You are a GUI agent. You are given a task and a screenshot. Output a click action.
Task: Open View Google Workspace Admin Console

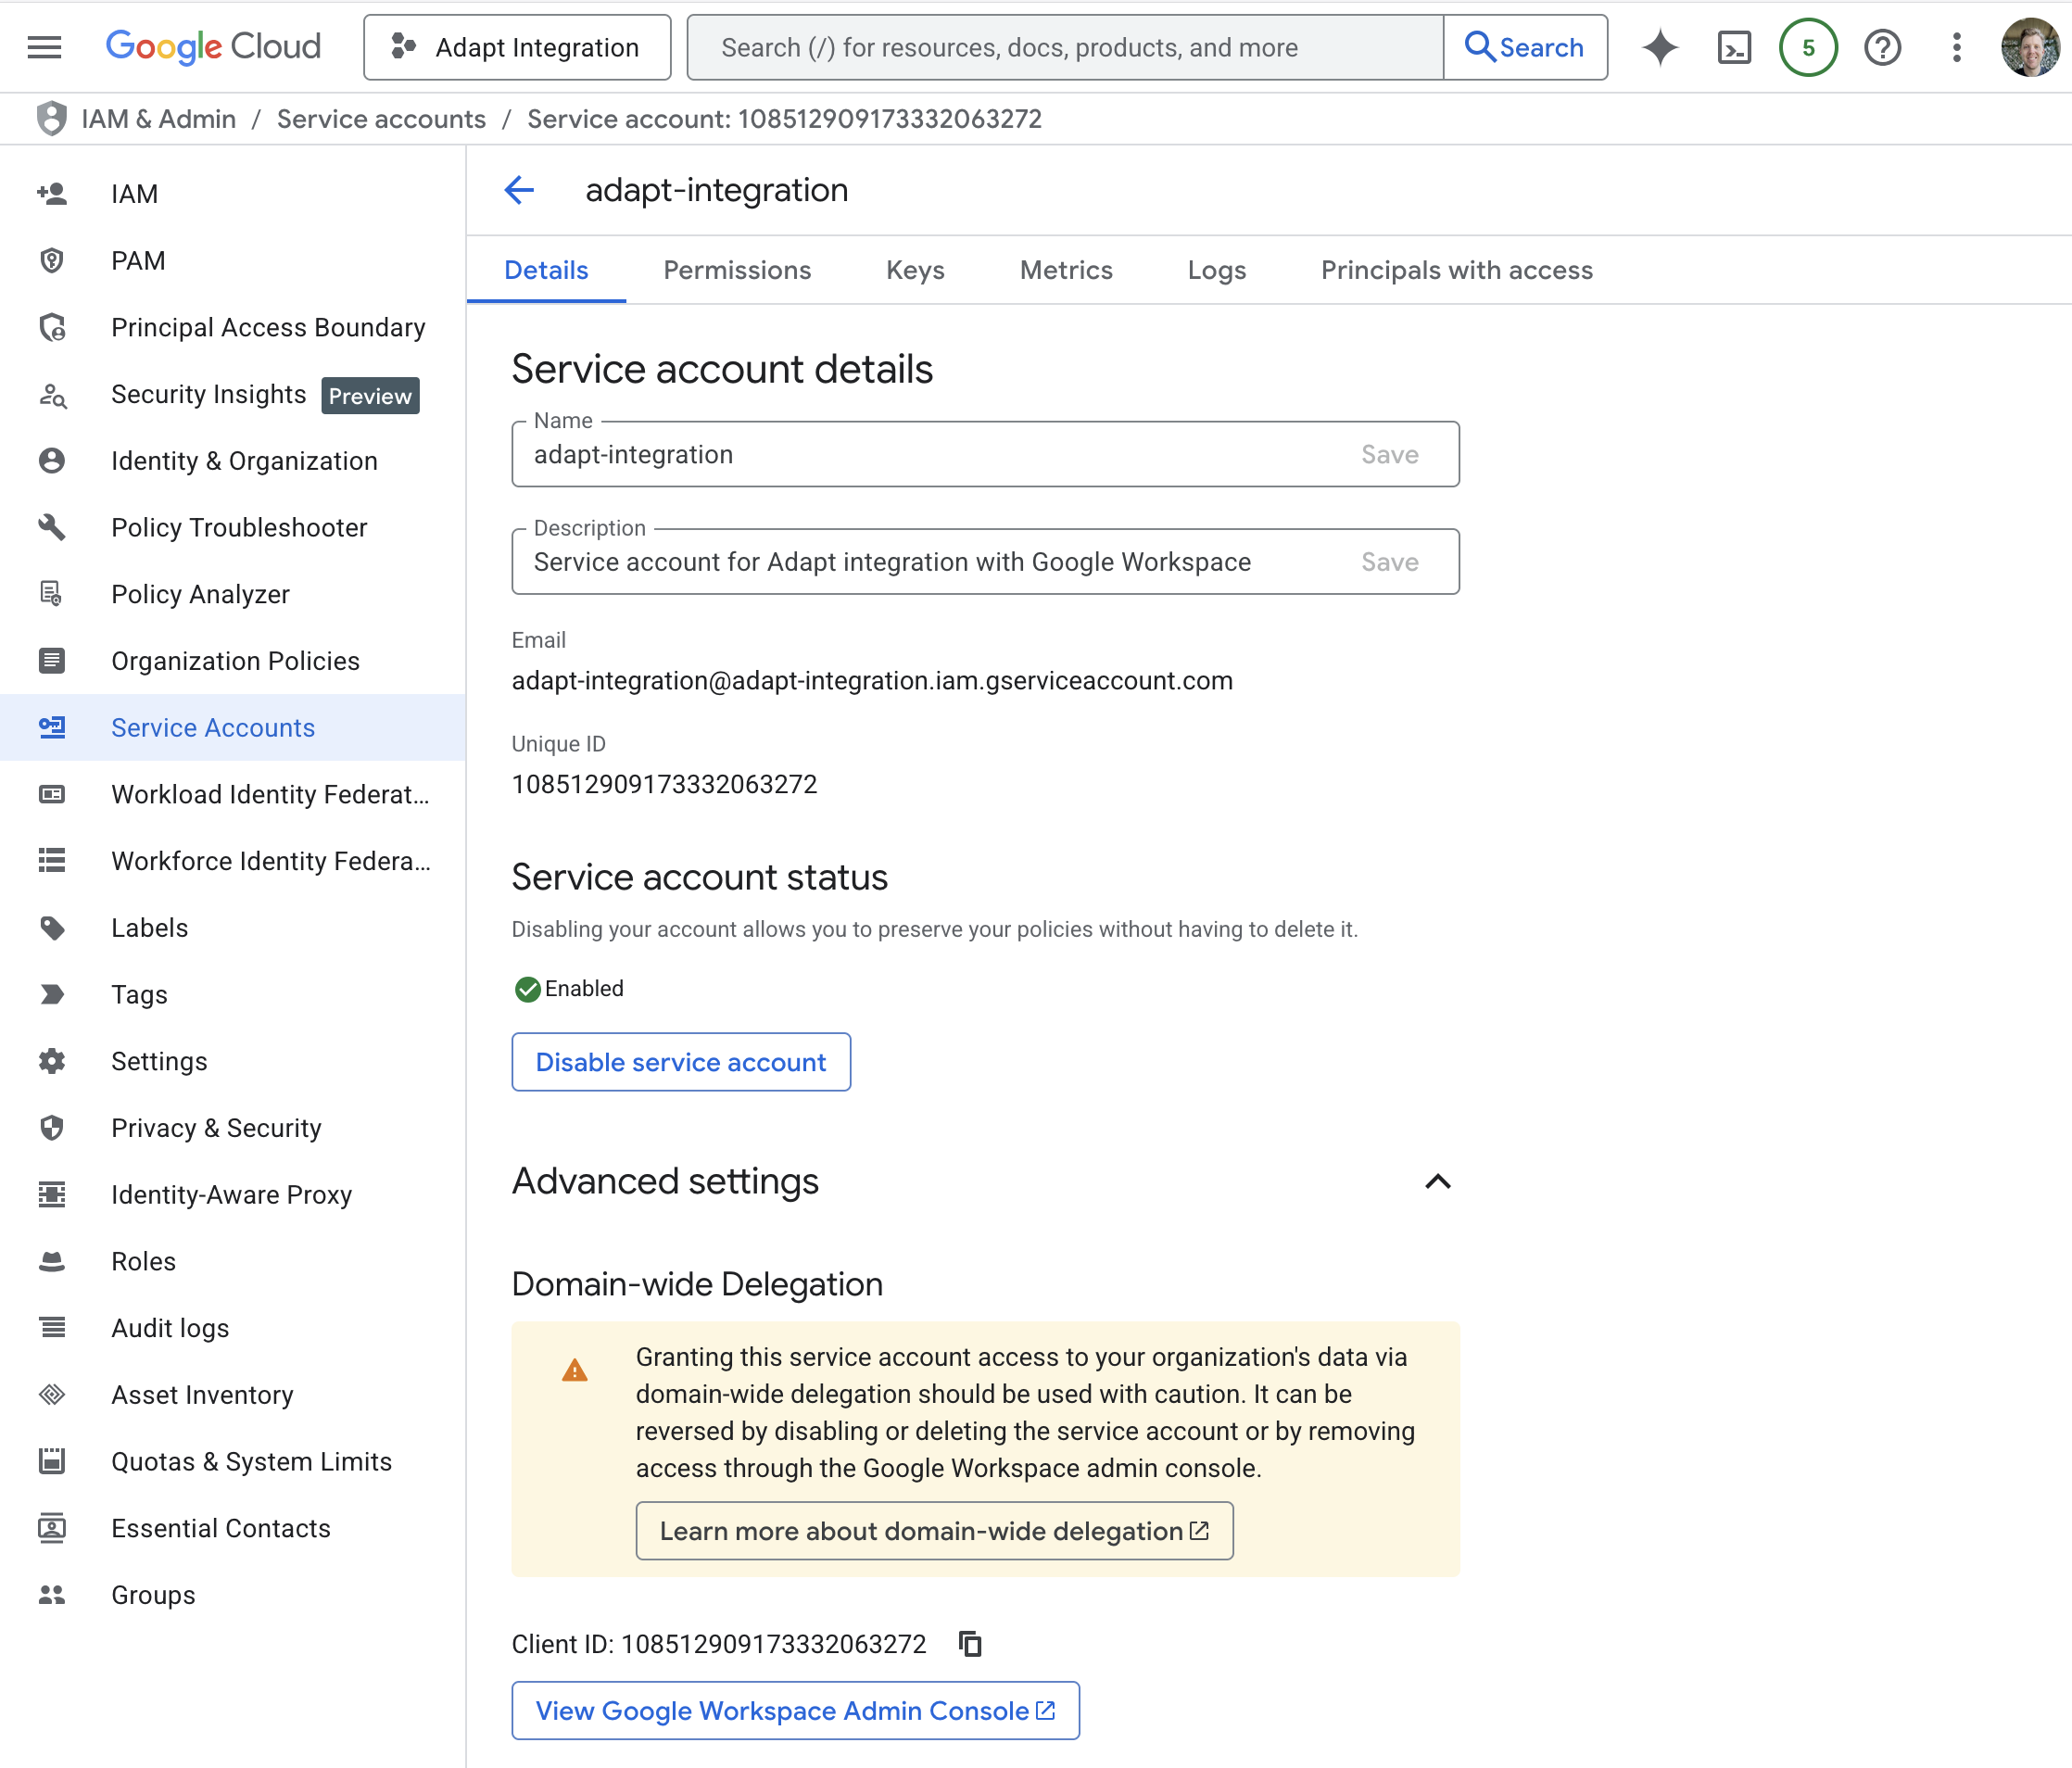coord(795,1710)
